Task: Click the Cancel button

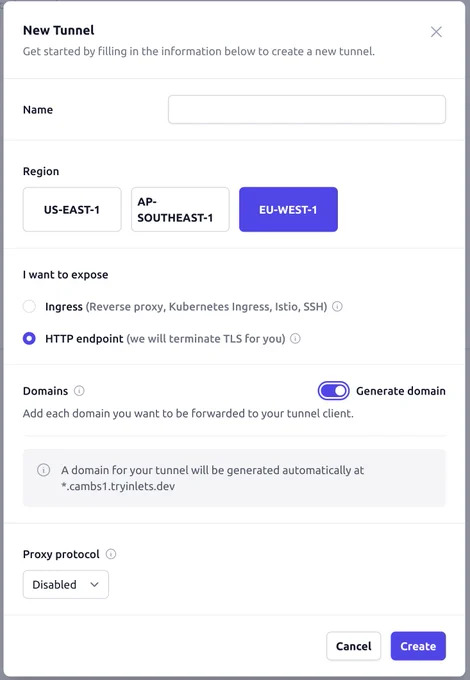Action: tap(353, 646)
